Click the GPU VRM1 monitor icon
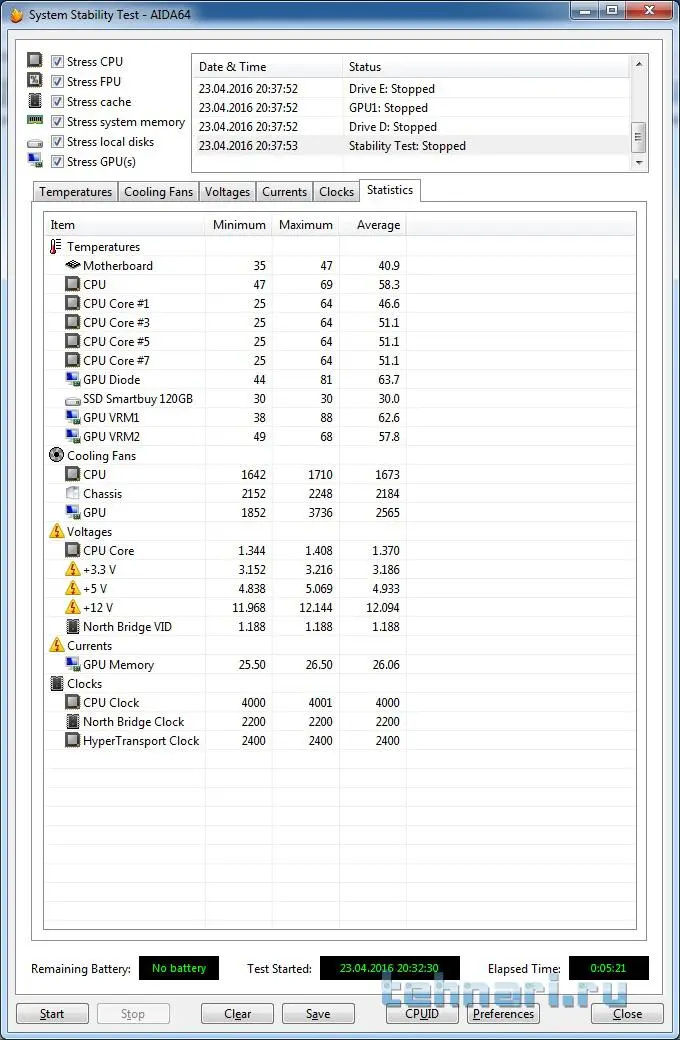680x1040 pixels. click(x=73, y=417)
